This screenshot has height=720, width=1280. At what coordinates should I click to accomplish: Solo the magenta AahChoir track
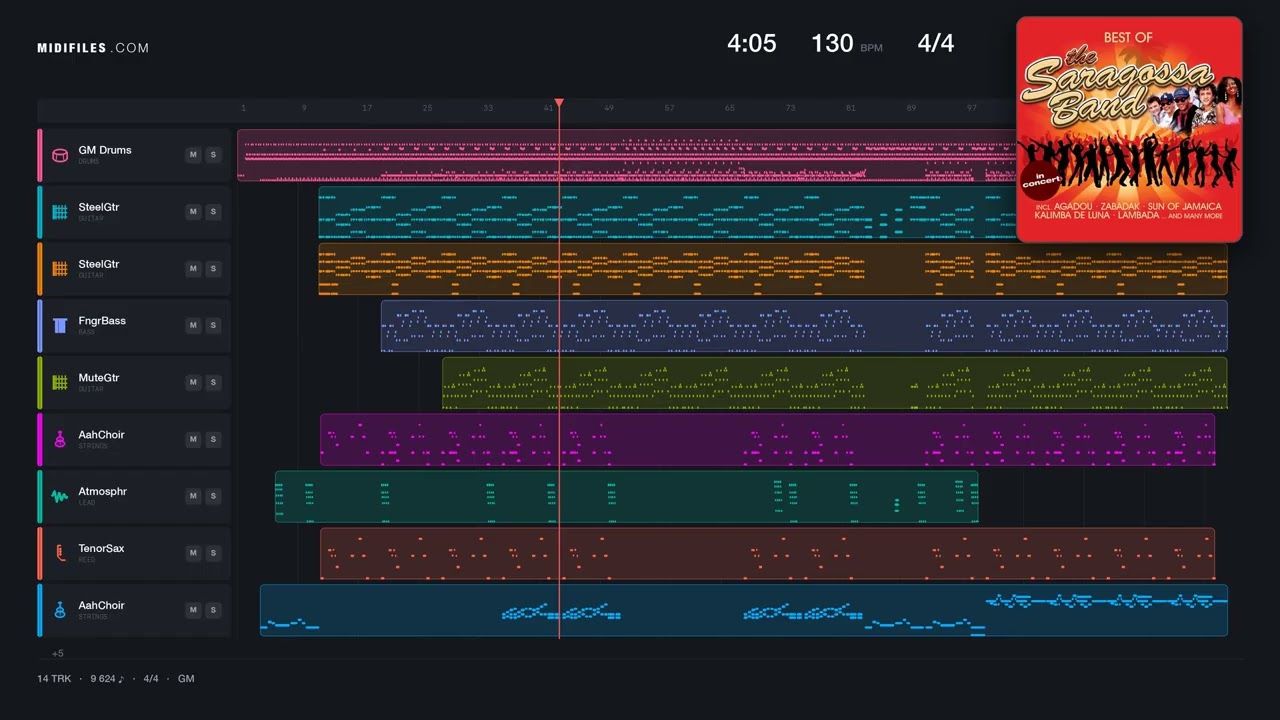(212, 440)
